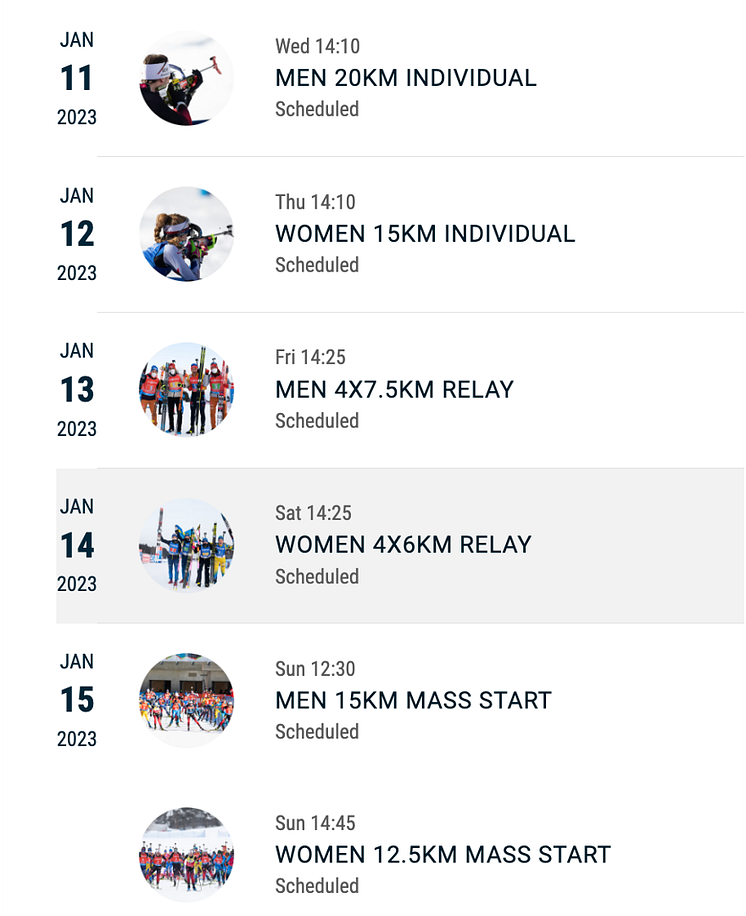Viewport: 746px width, 916px height.
Task: Click the Jan 15 2023 date label
Action: [x=77, y=700]
